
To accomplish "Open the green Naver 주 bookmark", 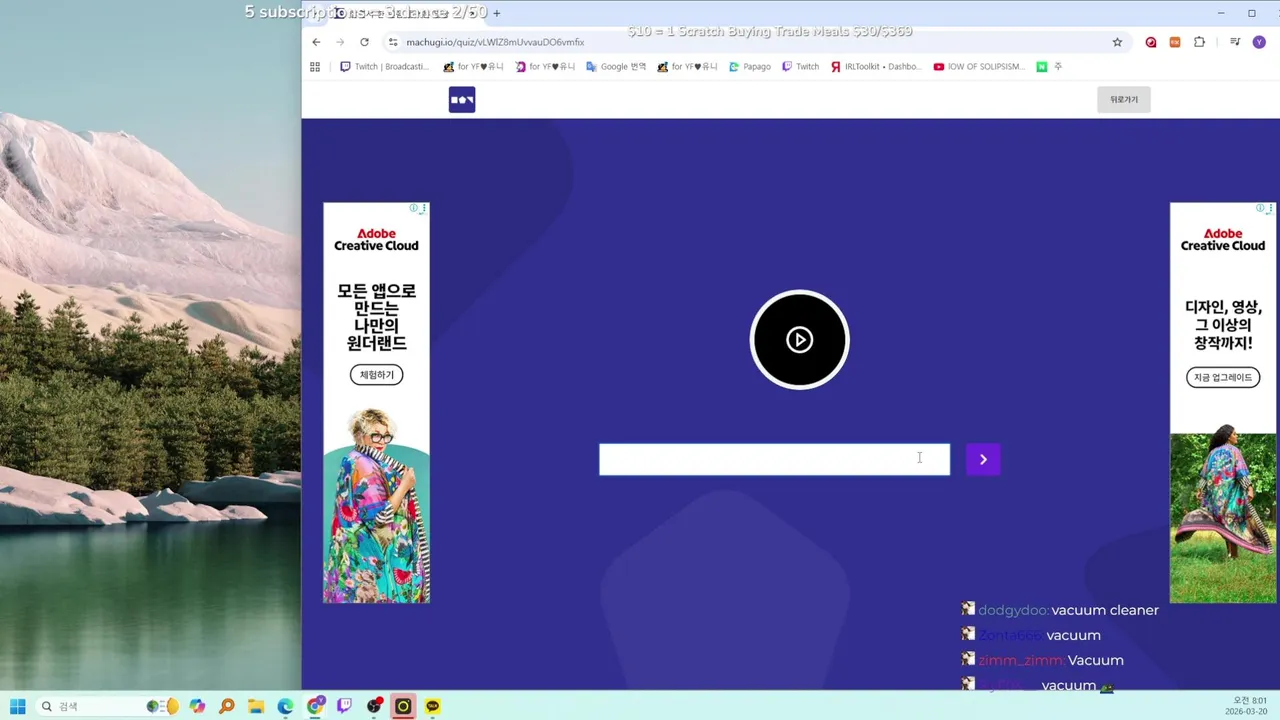I will (x=1049, y=67).
